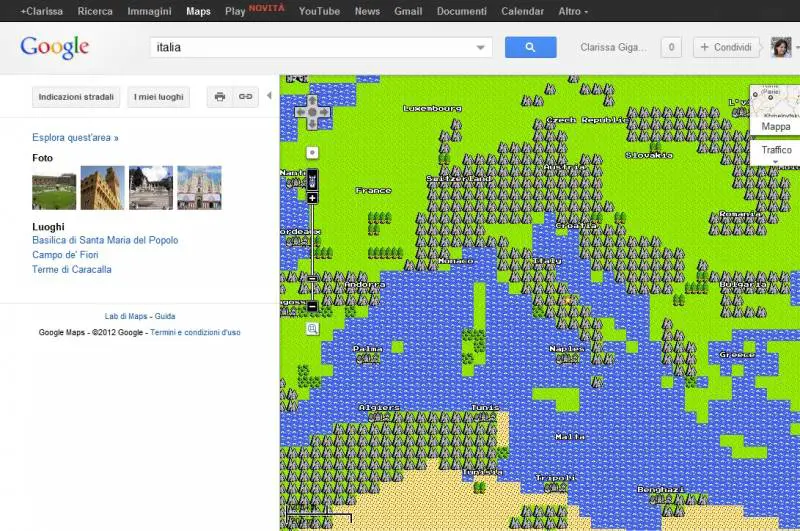This screenshot has height=531, width=800.
Task: Click the magnifier zoom-box icon on map
Action: (312, 328)
